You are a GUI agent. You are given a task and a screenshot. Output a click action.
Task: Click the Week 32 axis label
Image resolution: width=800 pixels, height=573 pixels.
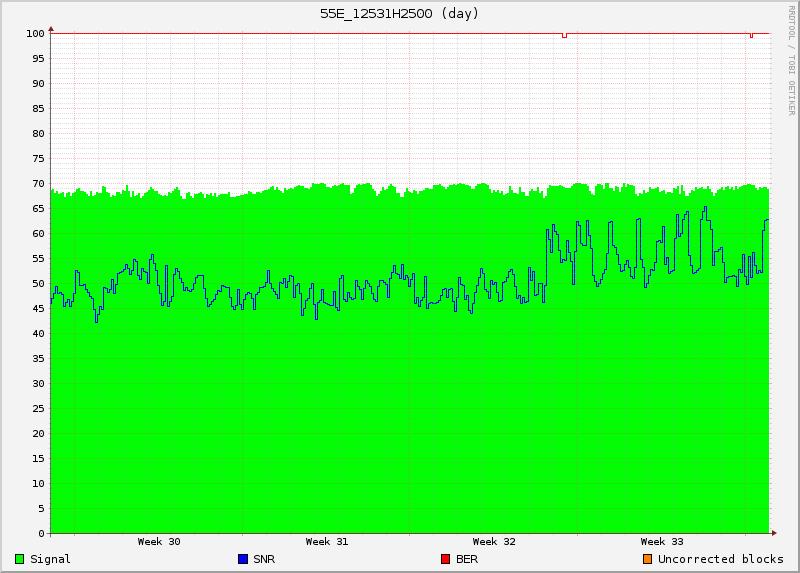[494, 542]
